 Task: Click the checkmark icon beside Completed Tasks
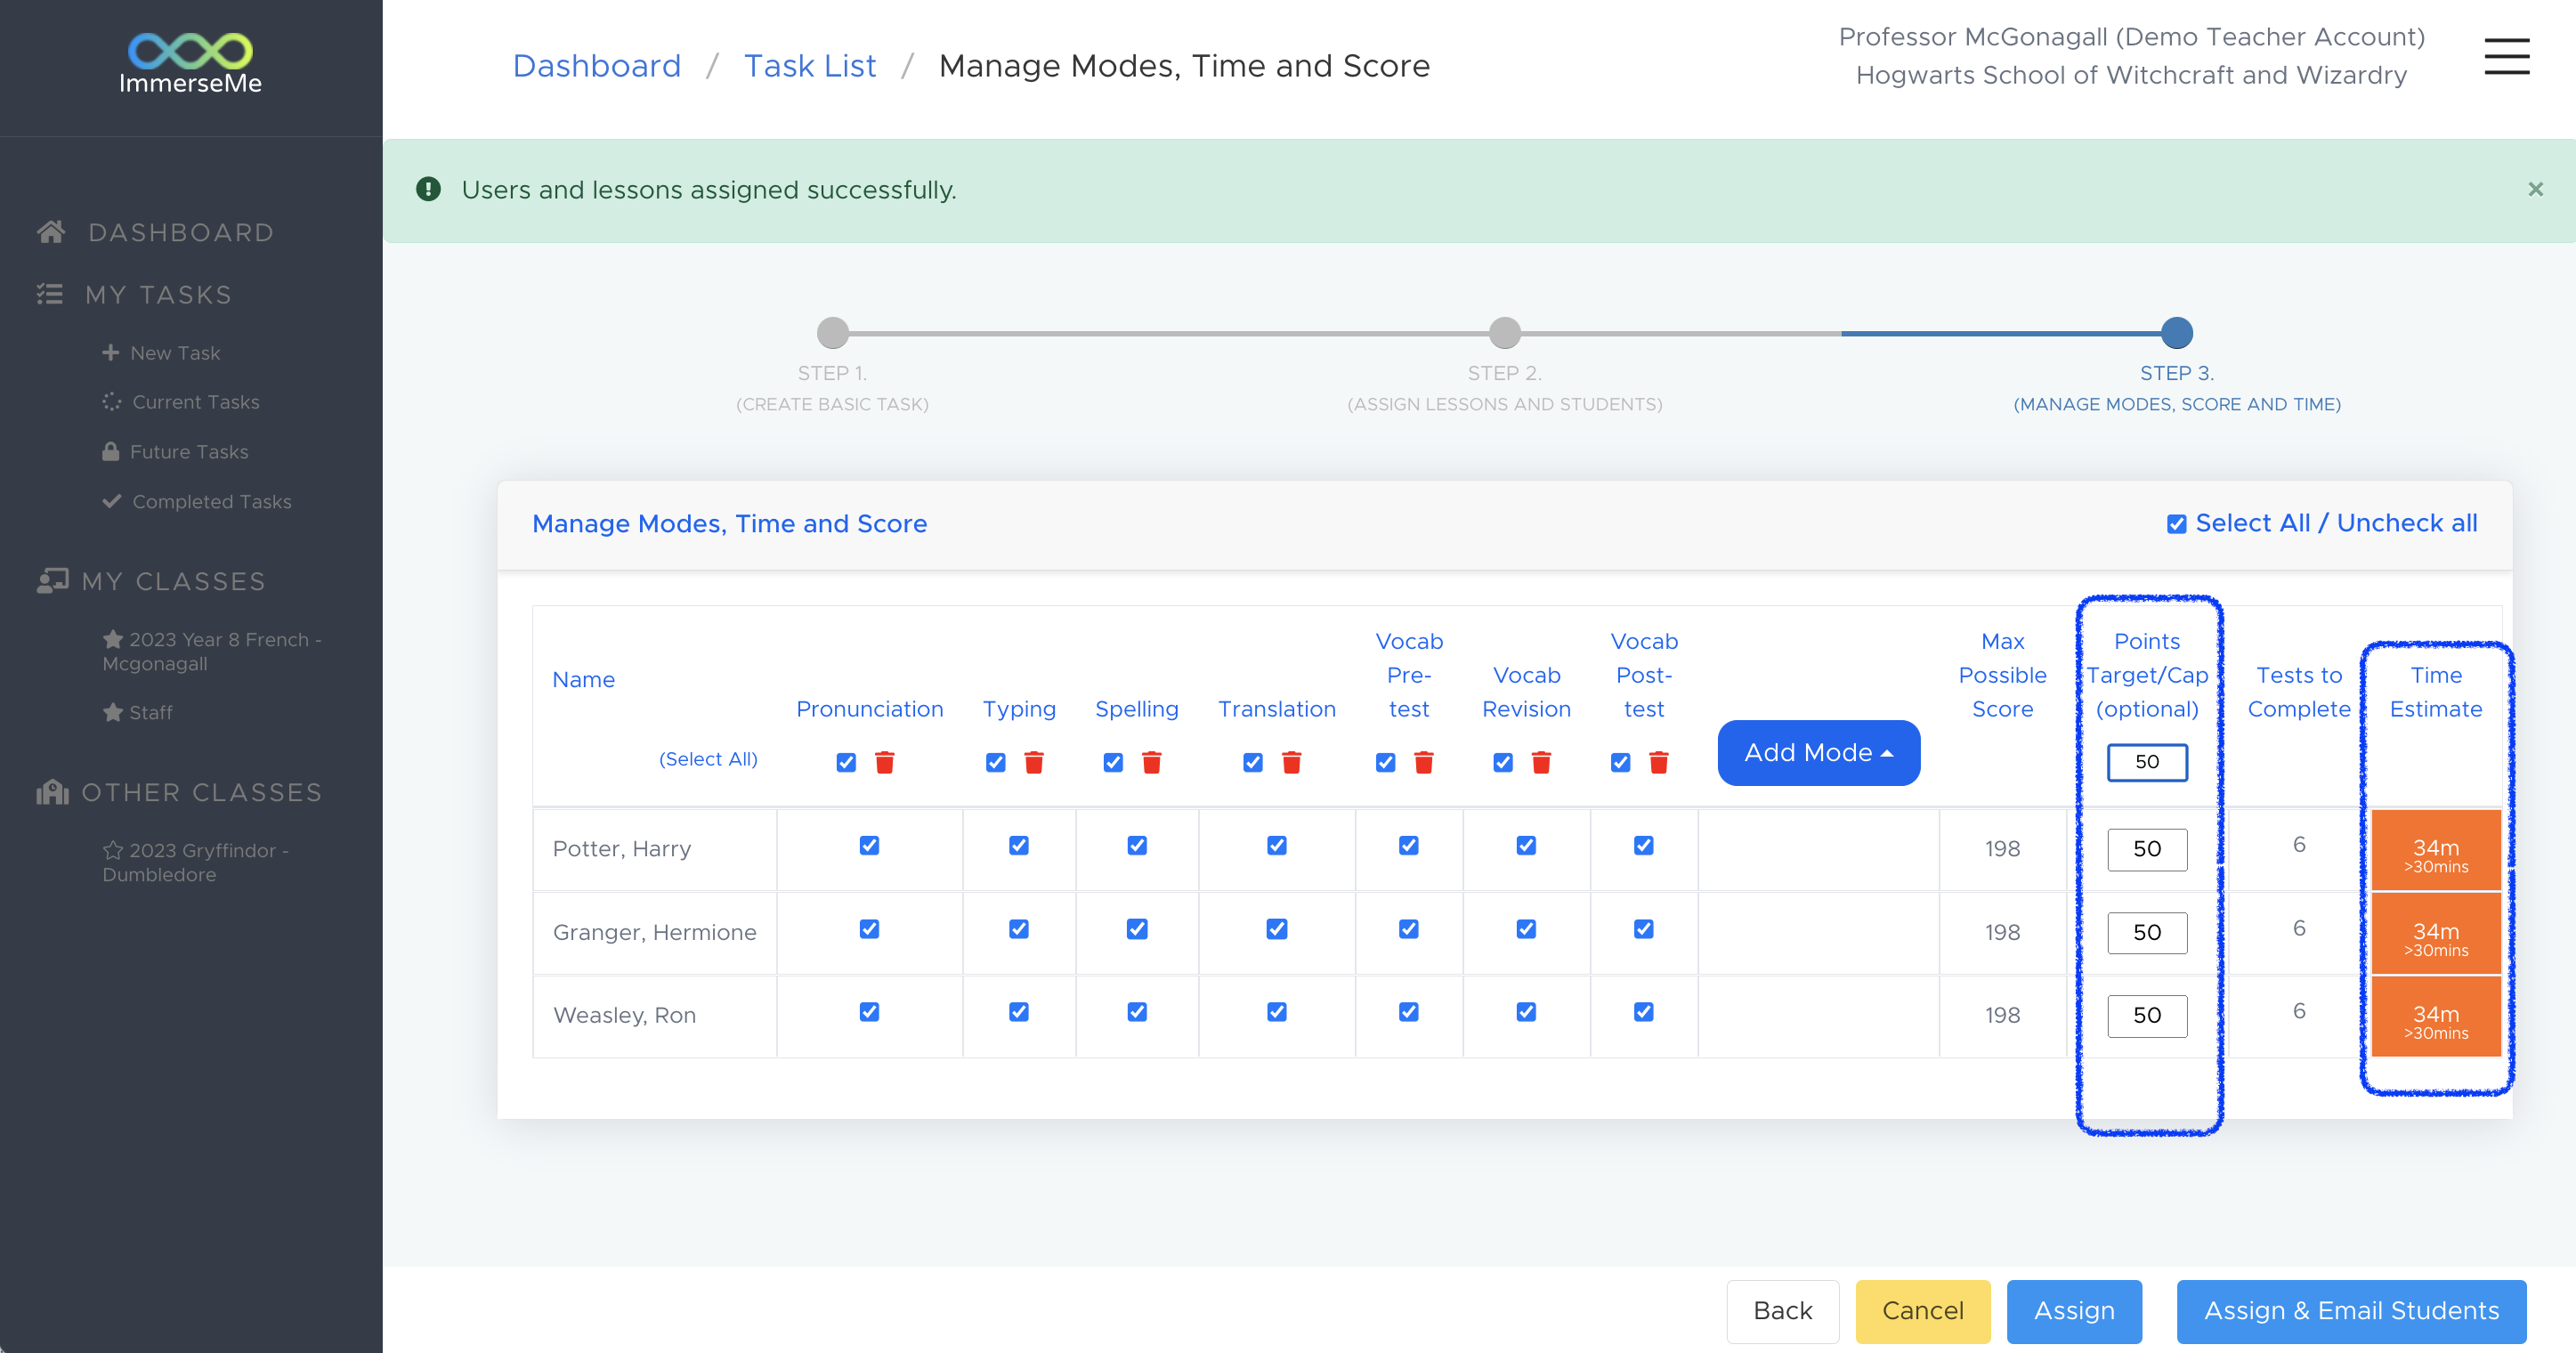pos(111,501)
